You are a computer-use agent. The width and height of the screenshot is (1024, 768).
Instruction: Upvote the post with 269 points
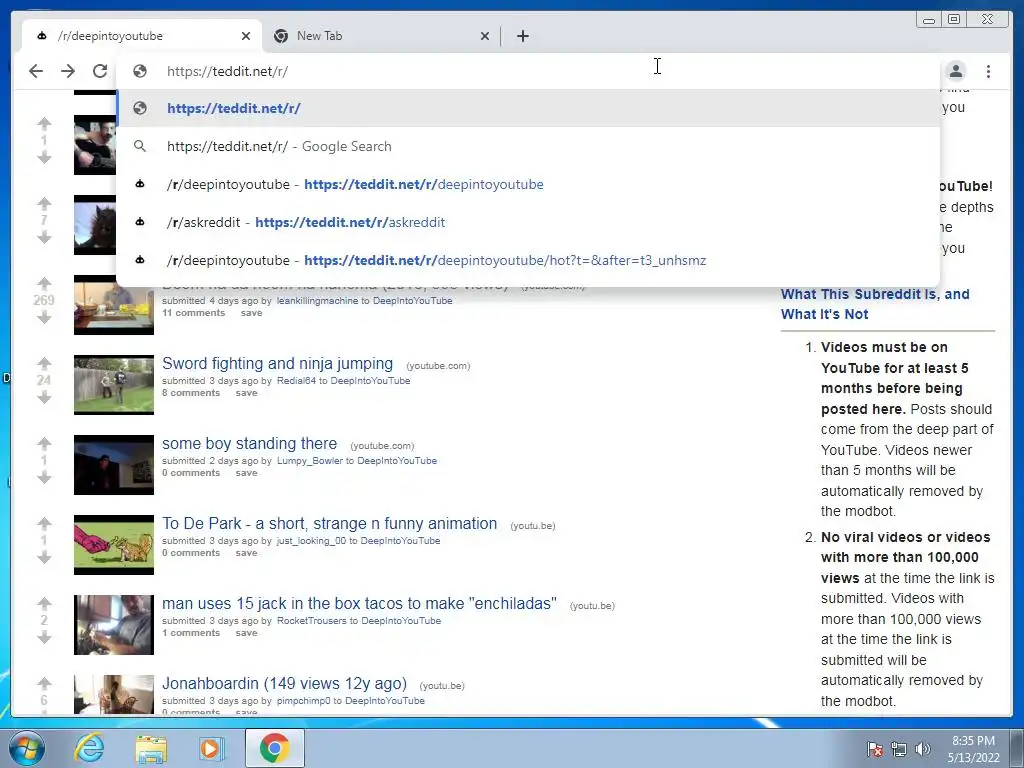click(44, 283)
